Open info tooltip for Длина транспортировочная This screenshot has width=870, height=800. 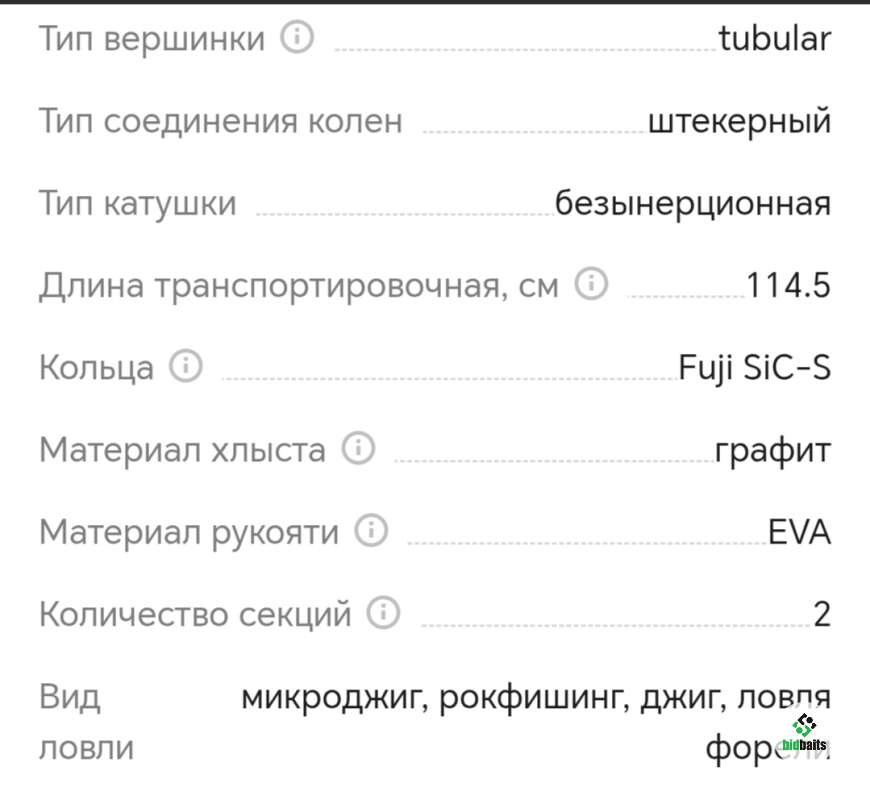click(591, 286)
